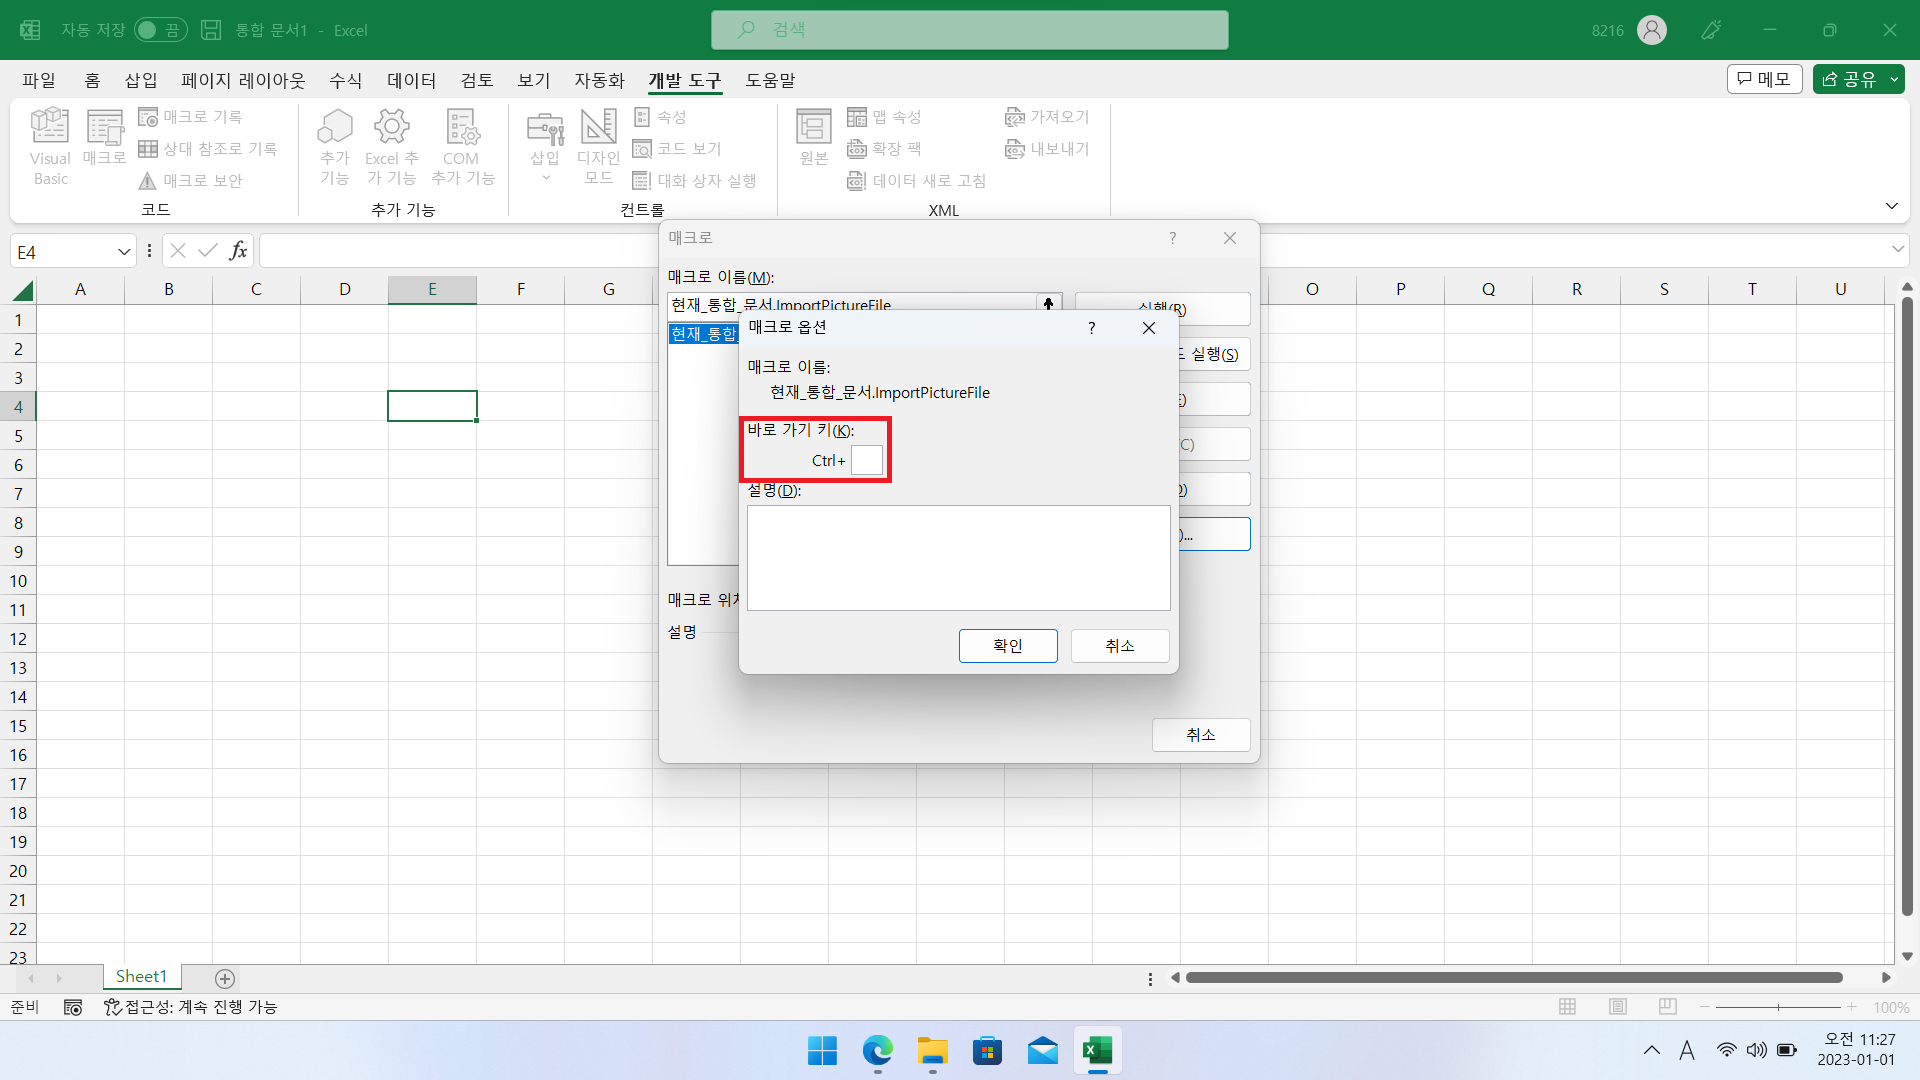1920x1080 pixels.
Task: Click the Ctrl+ shortcut key field
Action: 867,460
